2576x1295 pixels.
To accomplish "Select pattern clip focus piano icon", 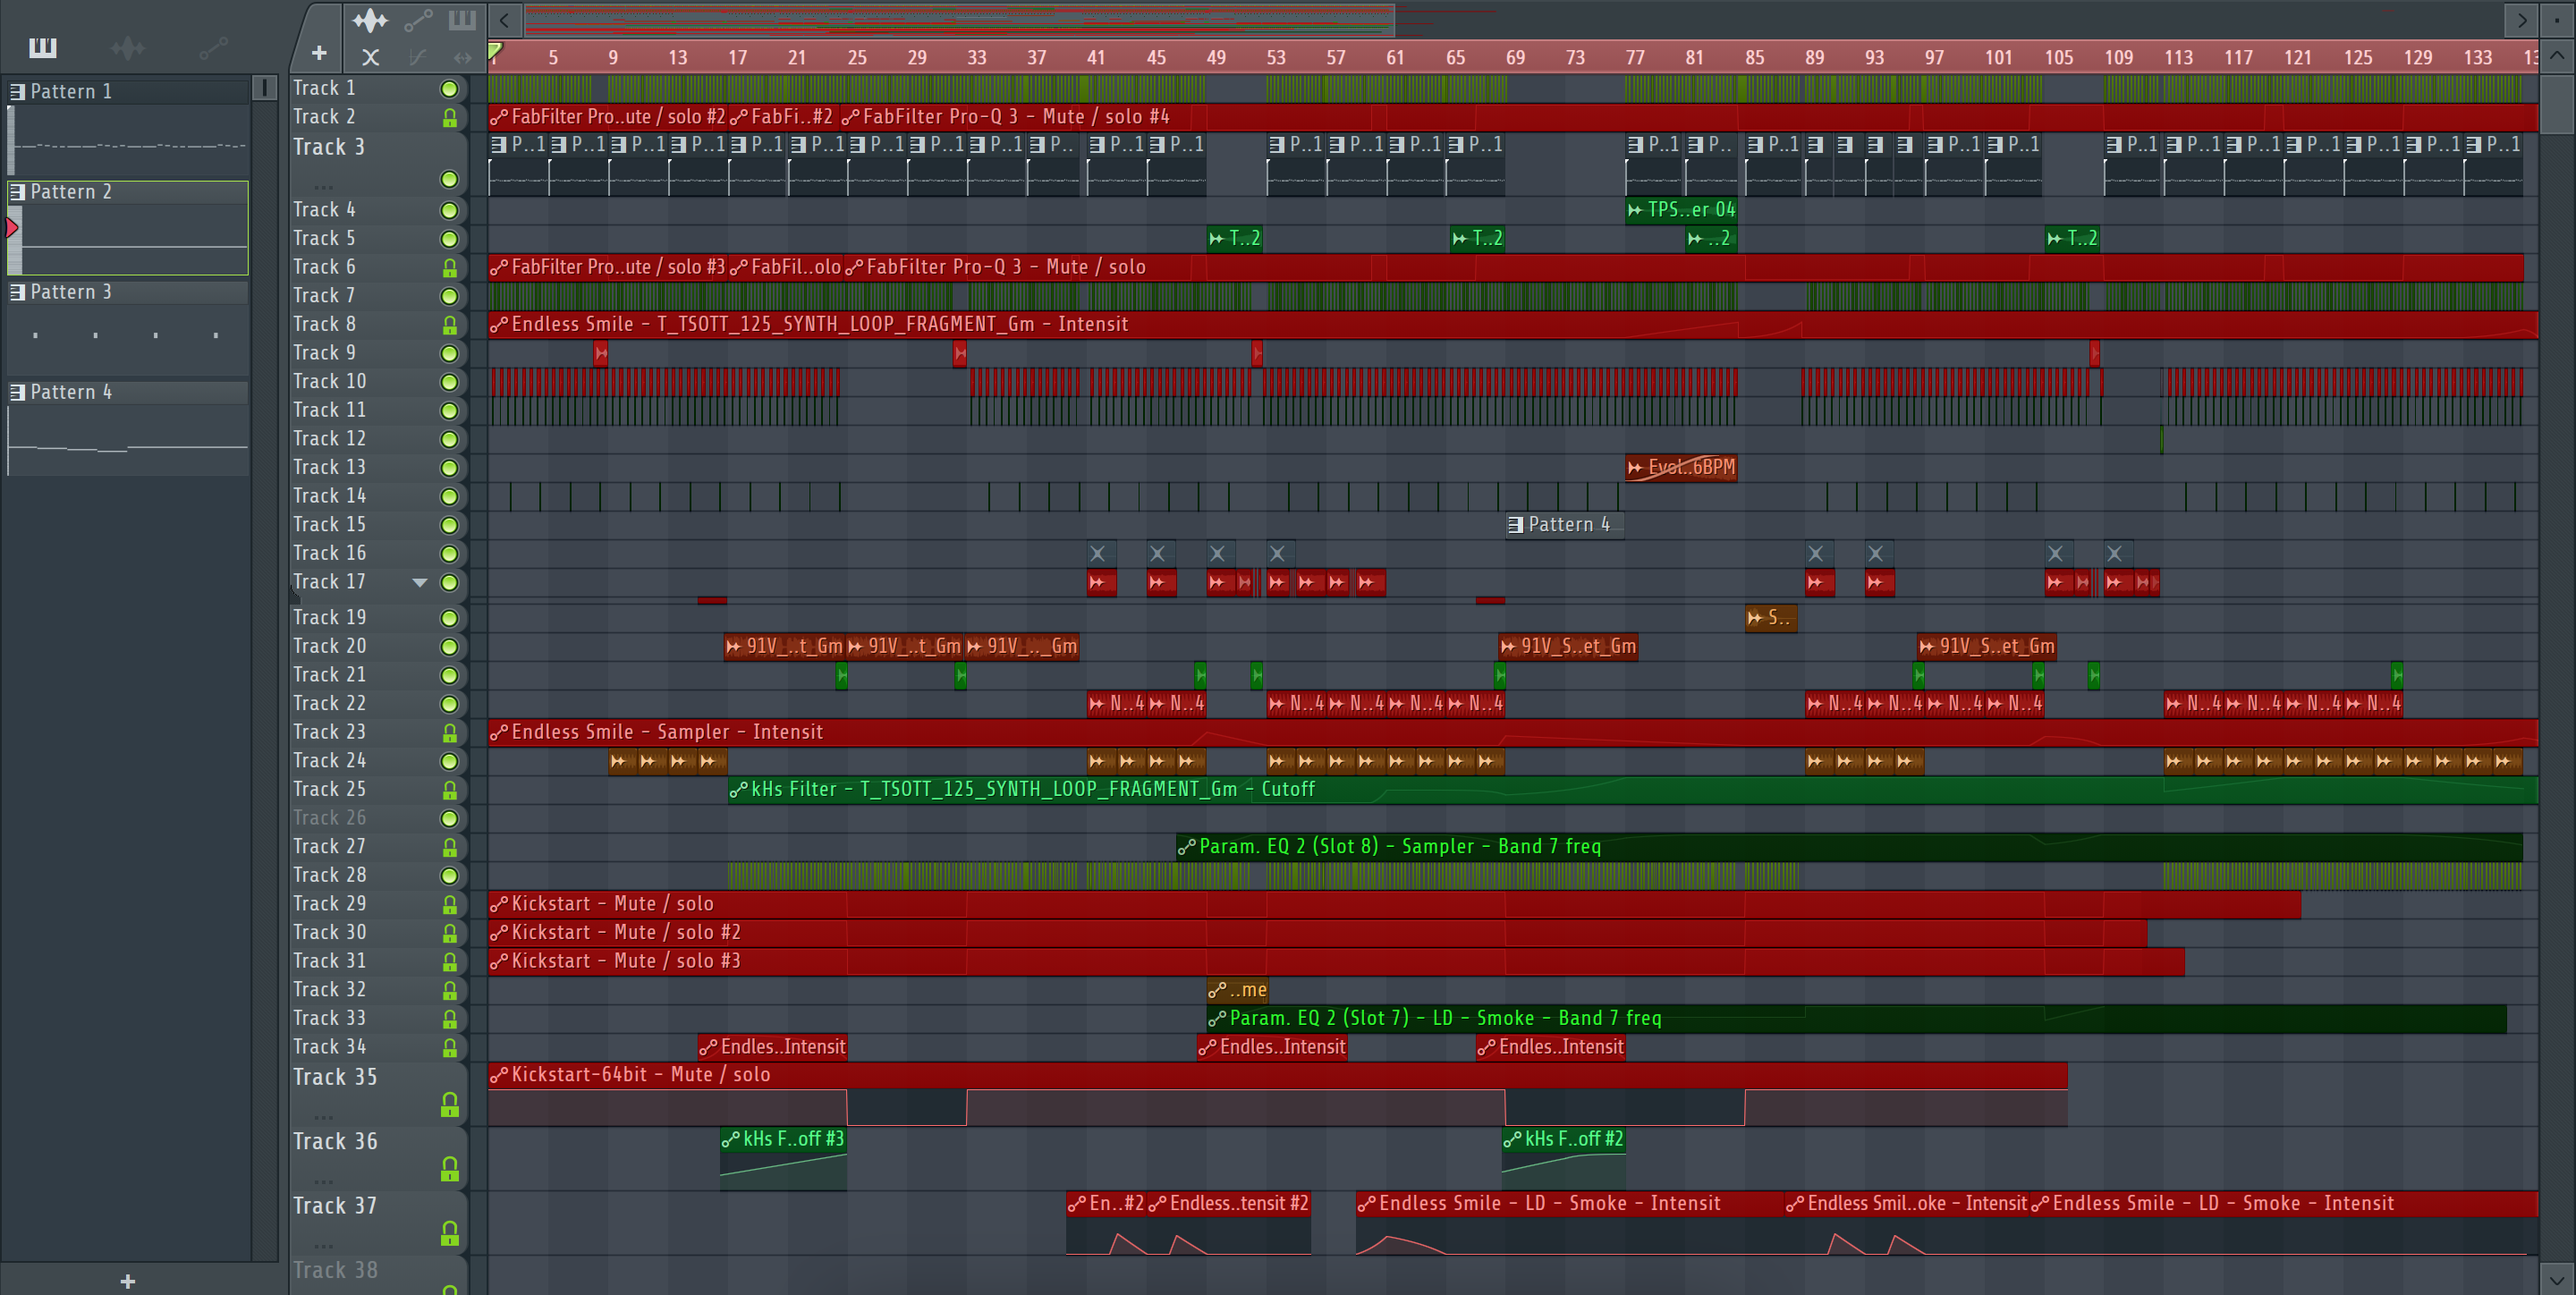I will pos(462,20).
